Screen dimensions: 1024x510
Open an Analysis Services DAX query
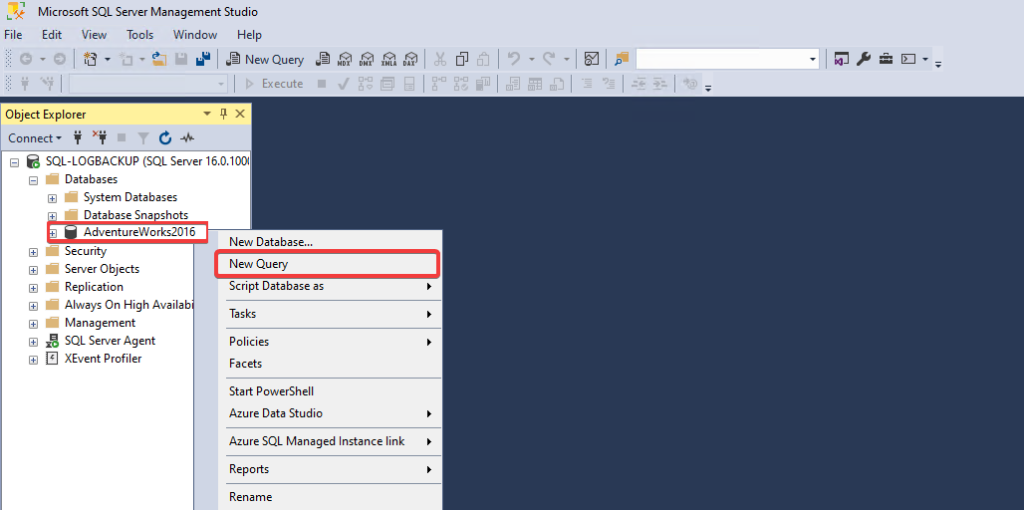411,59
